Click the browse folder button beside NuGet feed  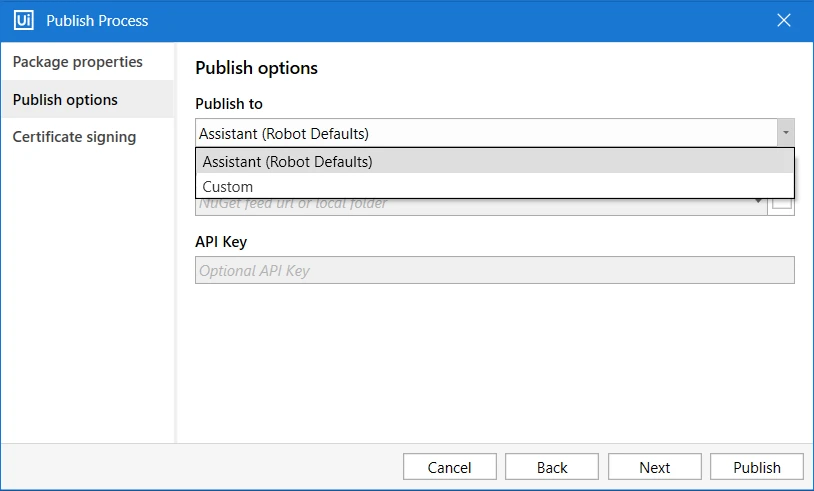pos(782,207)
